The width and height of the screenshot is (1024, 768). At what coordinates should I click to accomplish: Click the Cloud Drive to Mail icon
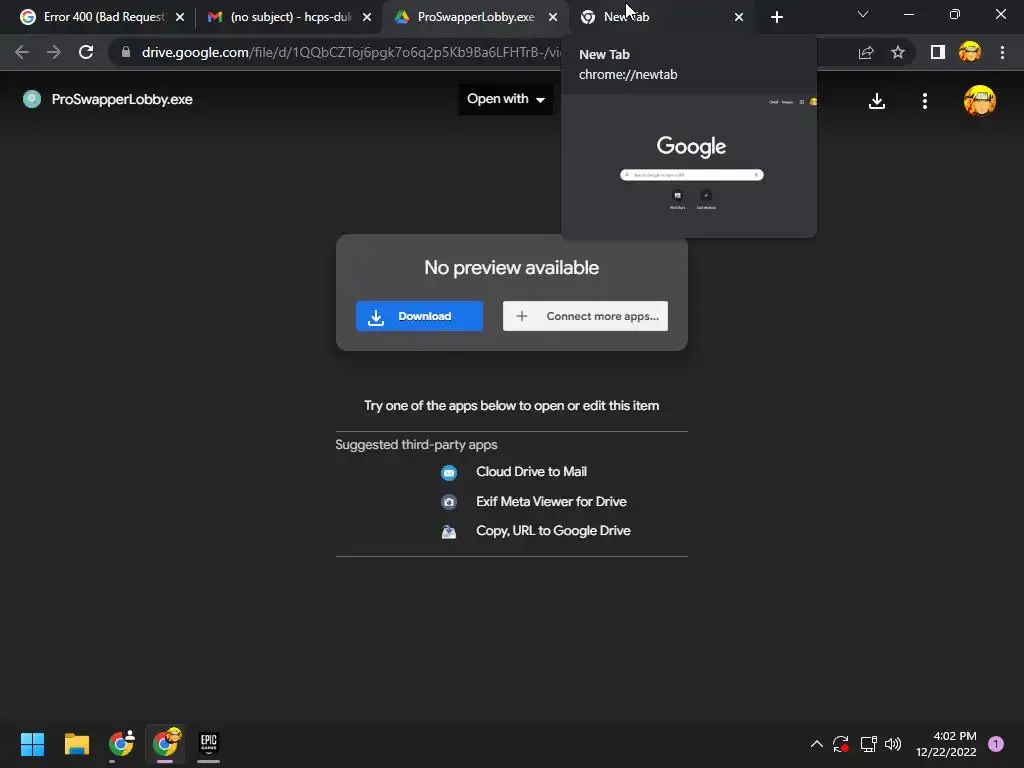click(449, 472)
